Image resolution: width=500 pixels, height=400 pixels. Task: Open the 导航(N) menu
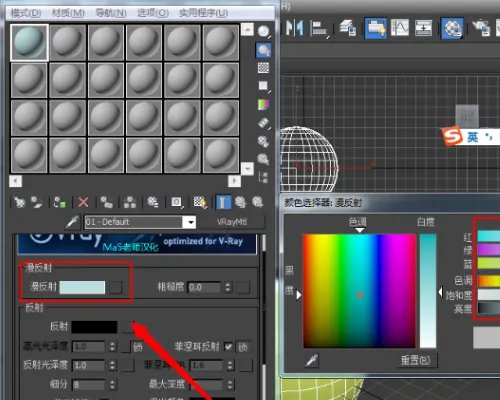click(111, 13)
